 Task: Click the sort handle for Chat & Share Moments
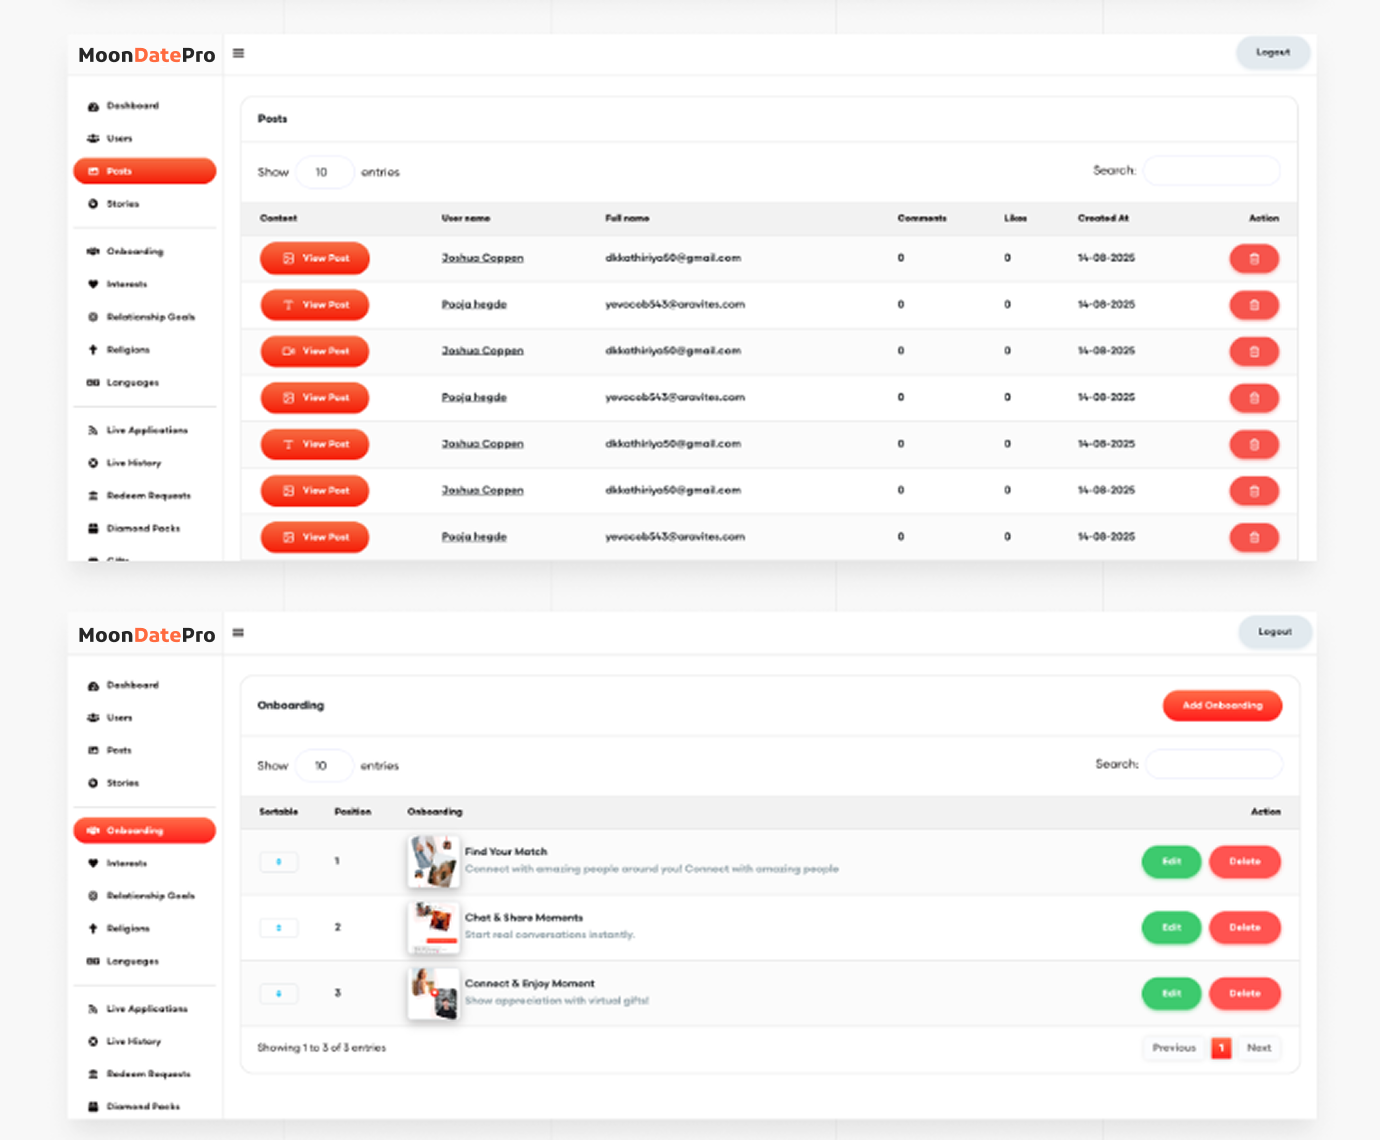[279, 927]
